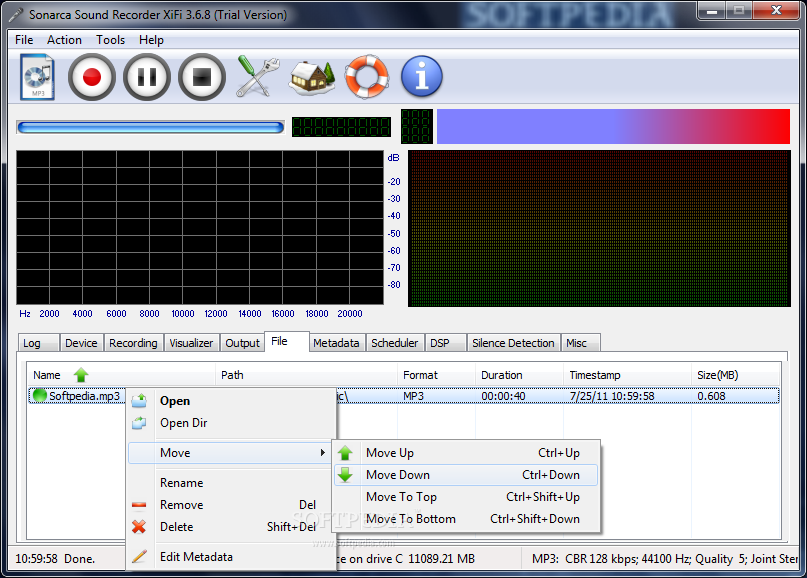Select the Softpedia.mp3 file row
The width and height of the screenshot is (807, 578).
click(404, 396)
